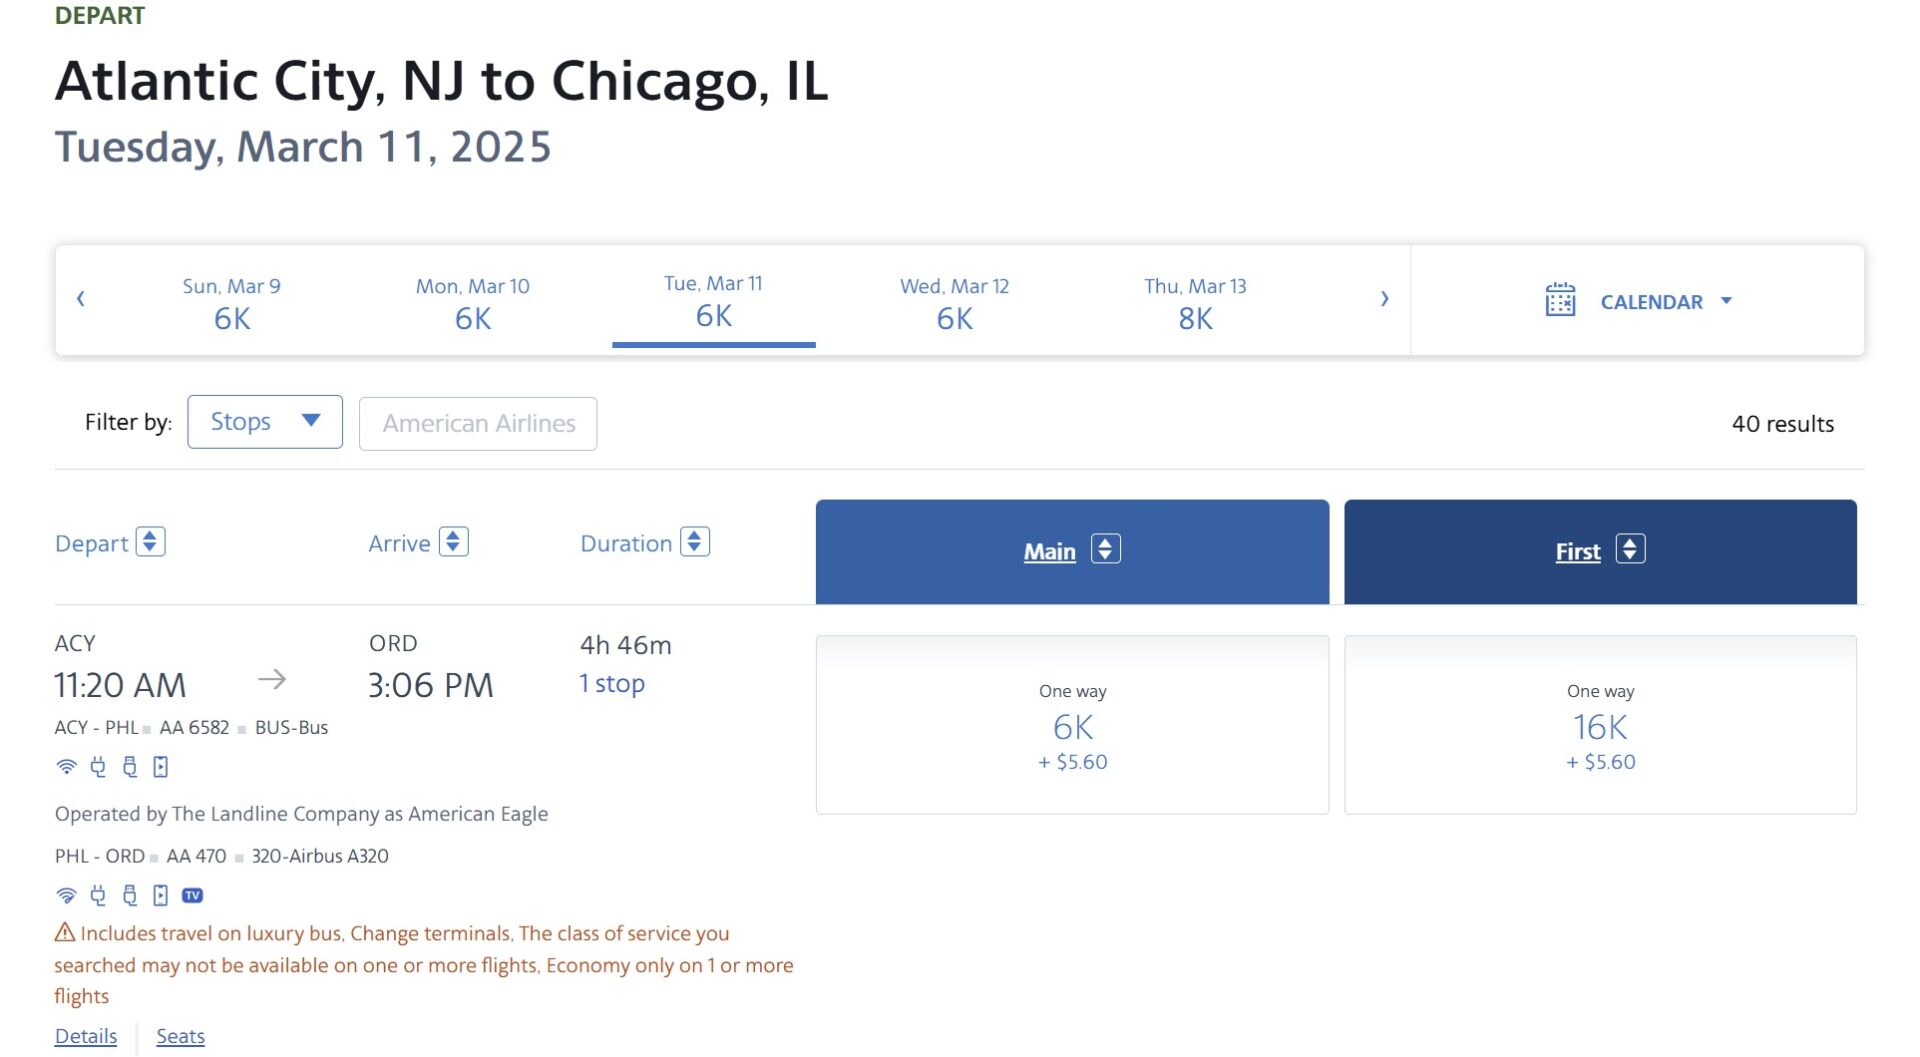Viewport: 1920px width, 1057px height.
Task: Click the Live TV icon on the PHL-ORD segment
Action: (x=192, y=895)
